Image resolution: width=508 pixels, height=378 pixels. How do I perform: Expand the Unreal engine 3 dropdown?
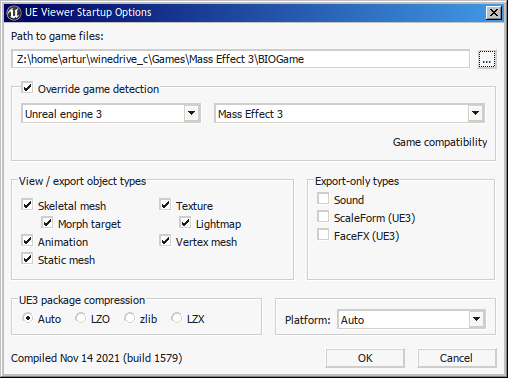point(191,113)
